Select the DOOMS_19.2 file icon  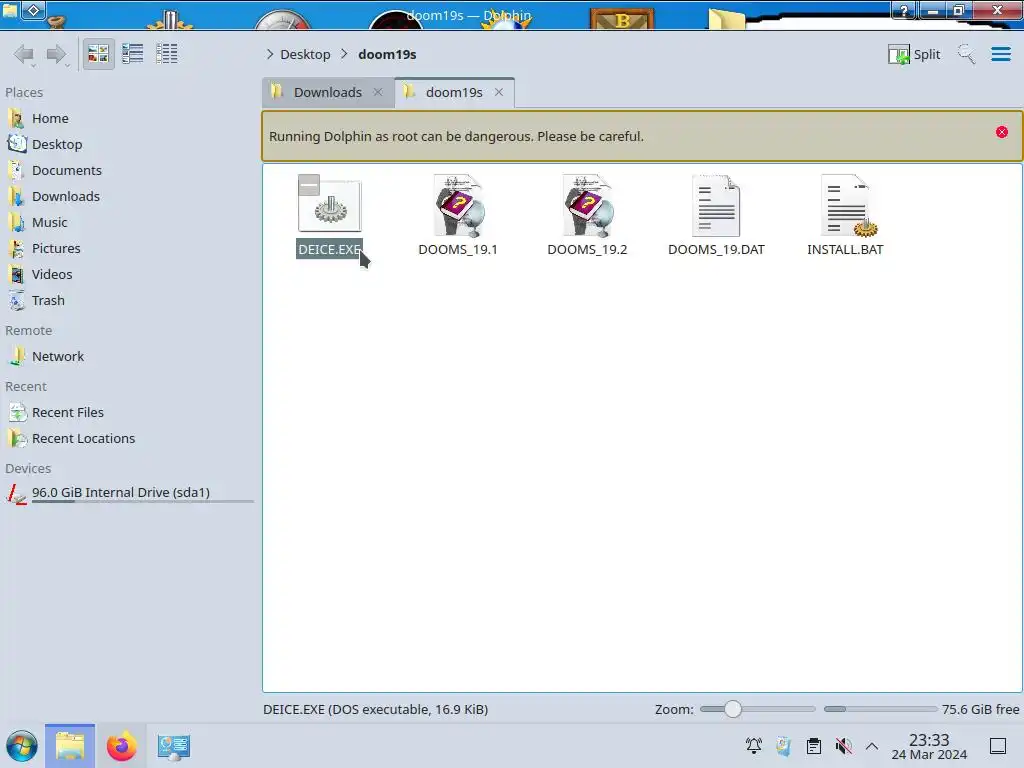[x=587, y=205]
